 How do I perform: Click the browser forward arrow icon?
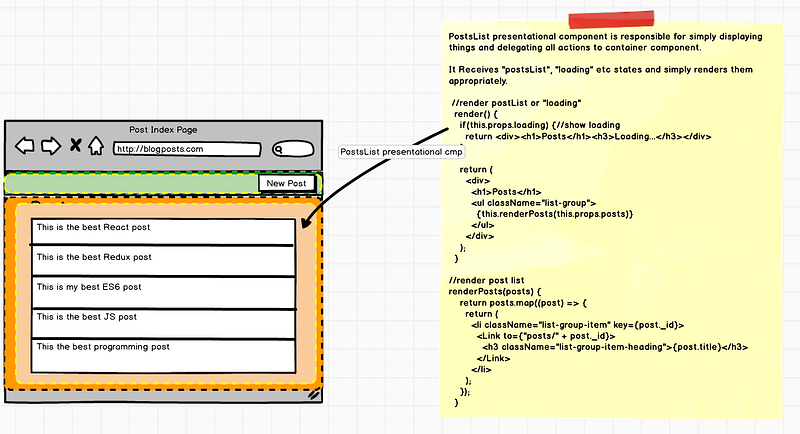click(x=51, y=146)
